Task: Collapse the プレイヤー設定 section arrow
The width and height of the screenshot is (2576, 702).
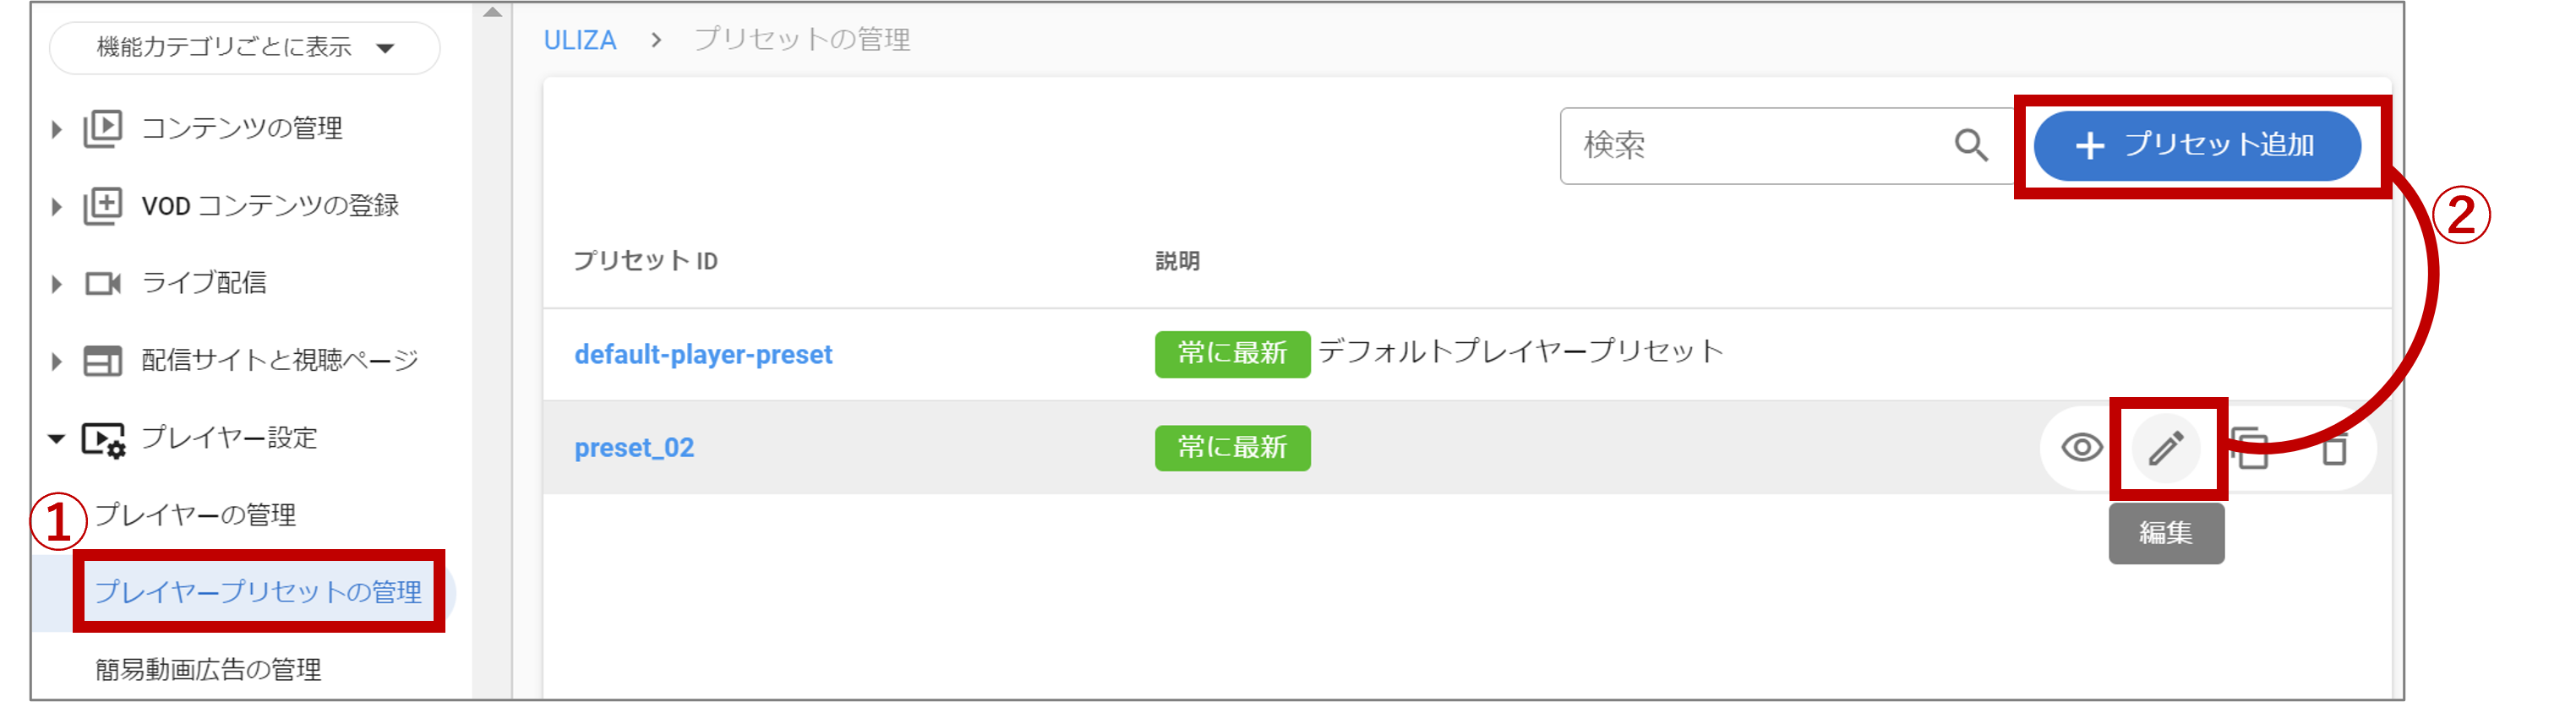Action: 57,438
